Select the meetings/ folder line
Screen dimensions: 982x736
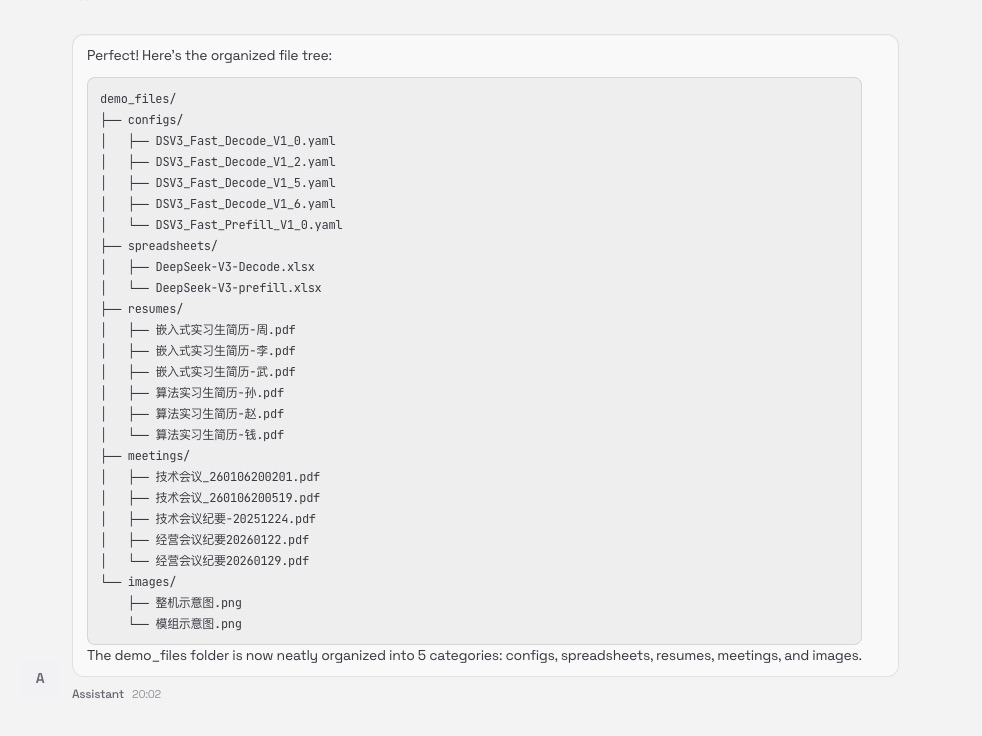click(158, 456)
